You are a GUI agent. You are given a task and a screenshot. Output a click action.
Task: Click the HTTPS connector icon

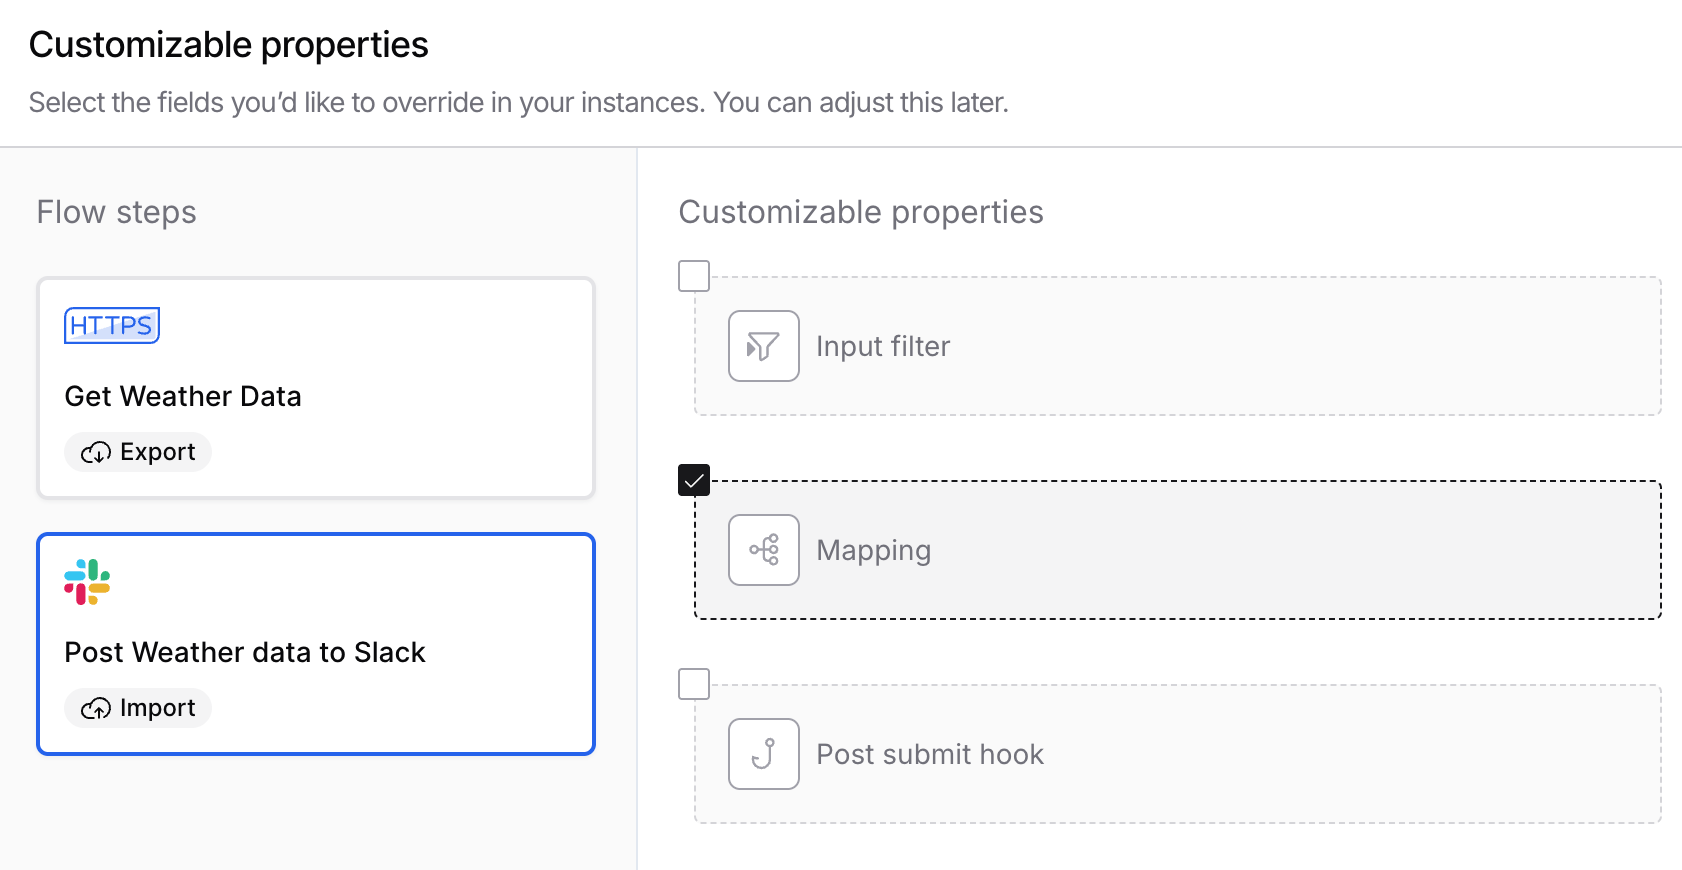112,325
